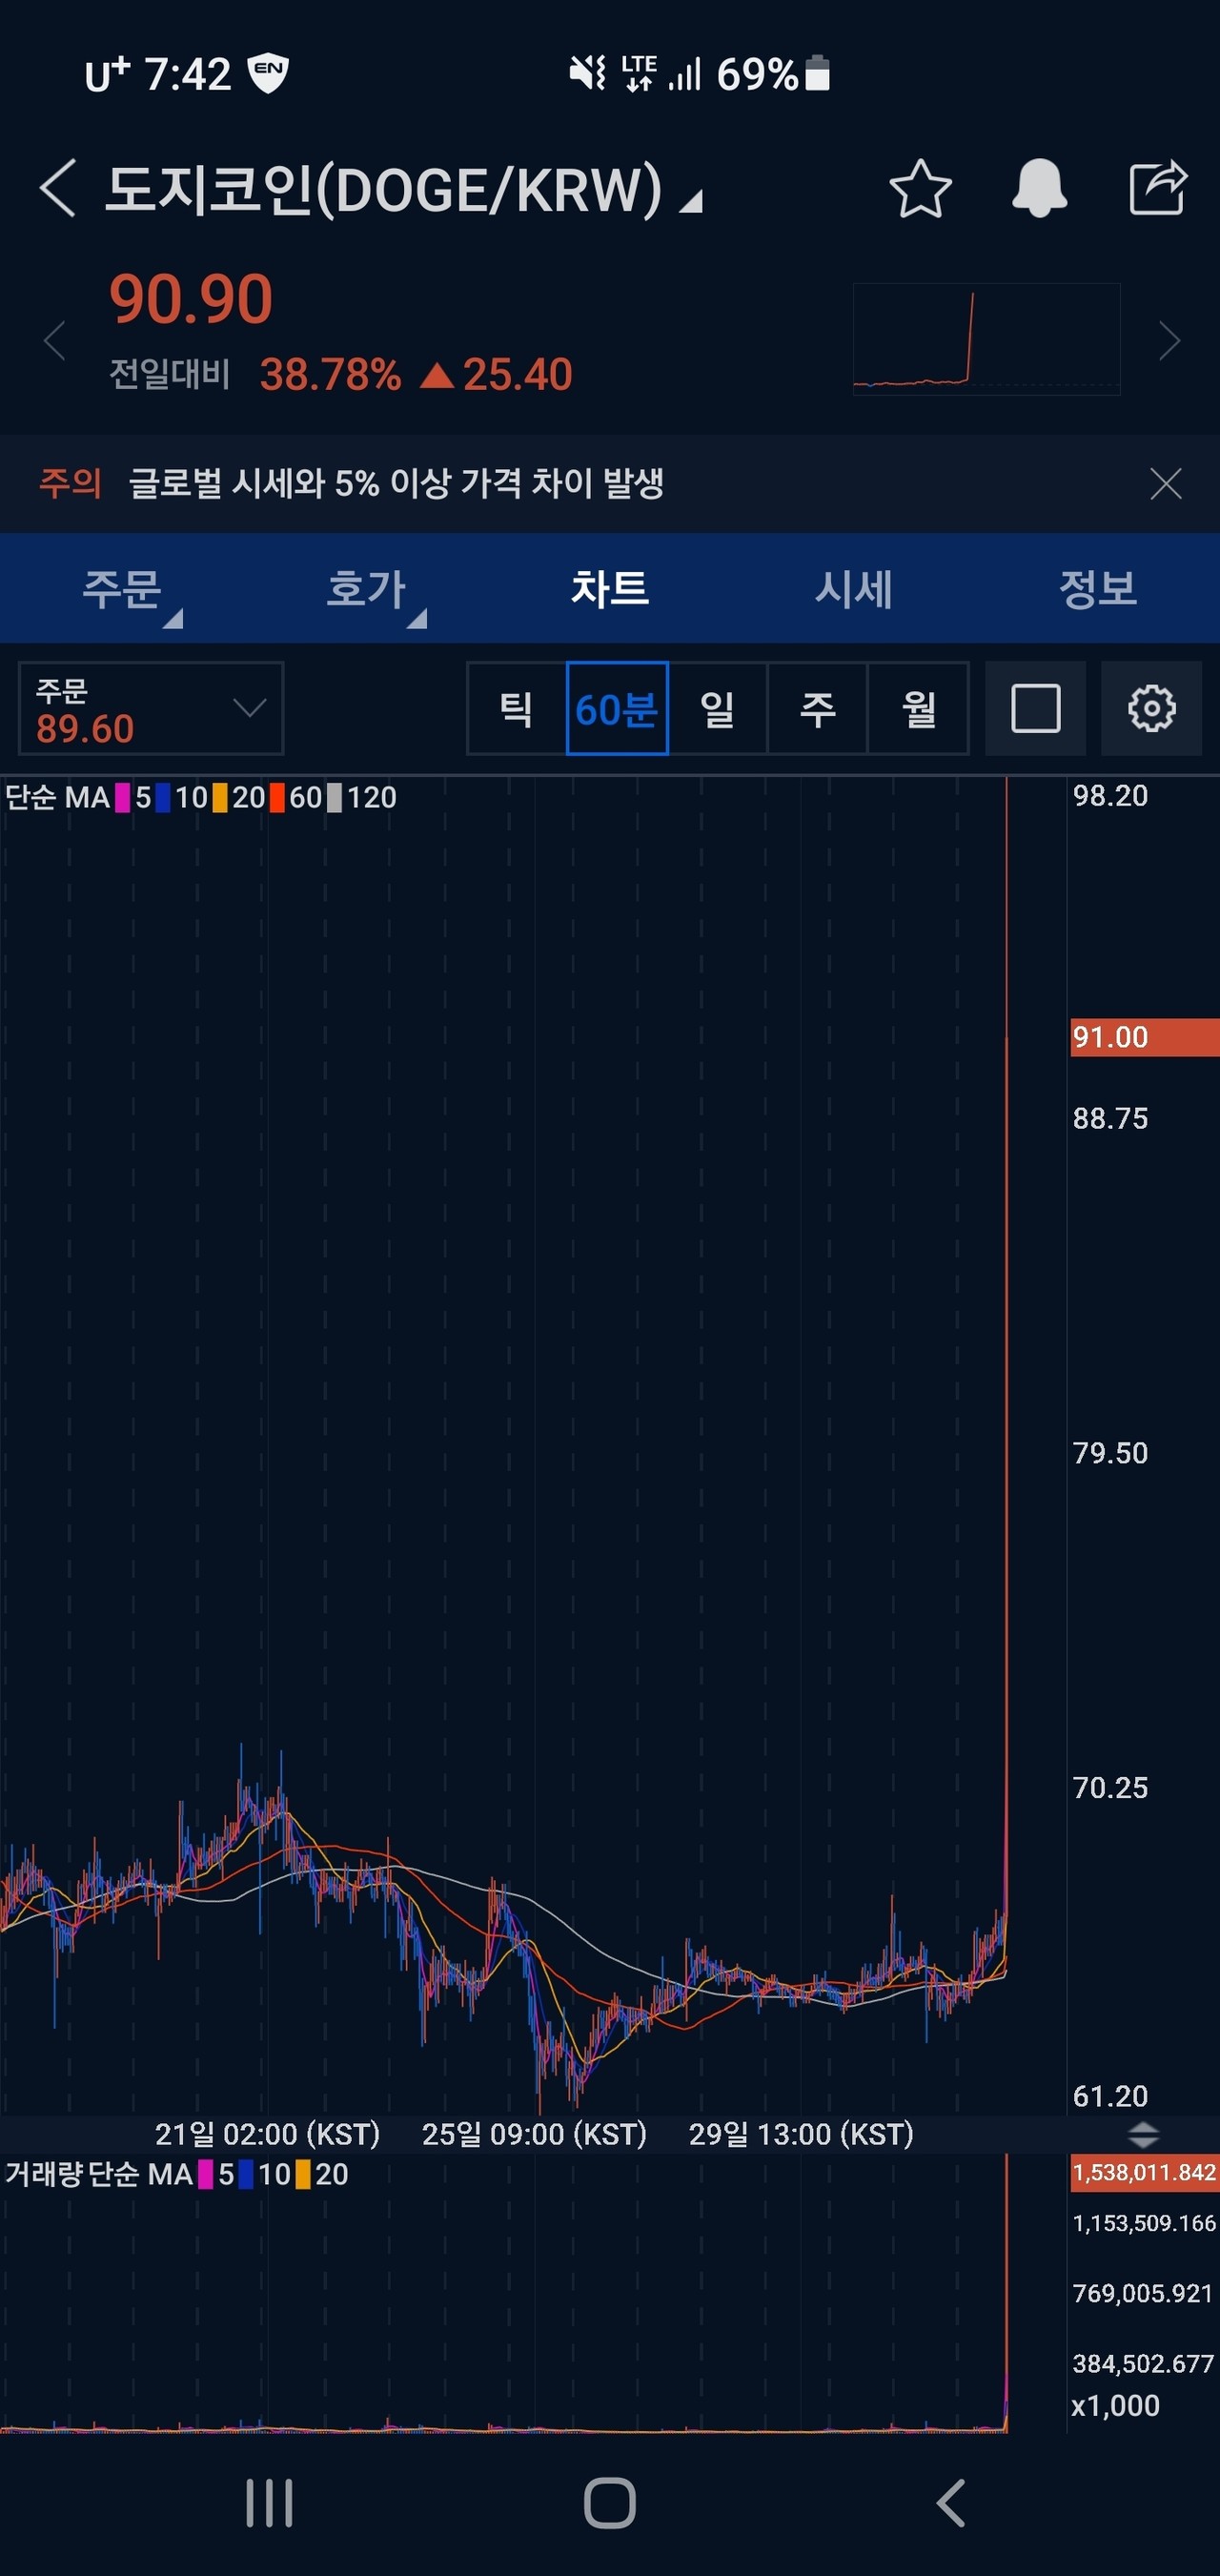Add DOGE to favorites with star icon
The height and width of the screenshot is (2576, 1220).
pyautogui.click(x=919, y=189)
